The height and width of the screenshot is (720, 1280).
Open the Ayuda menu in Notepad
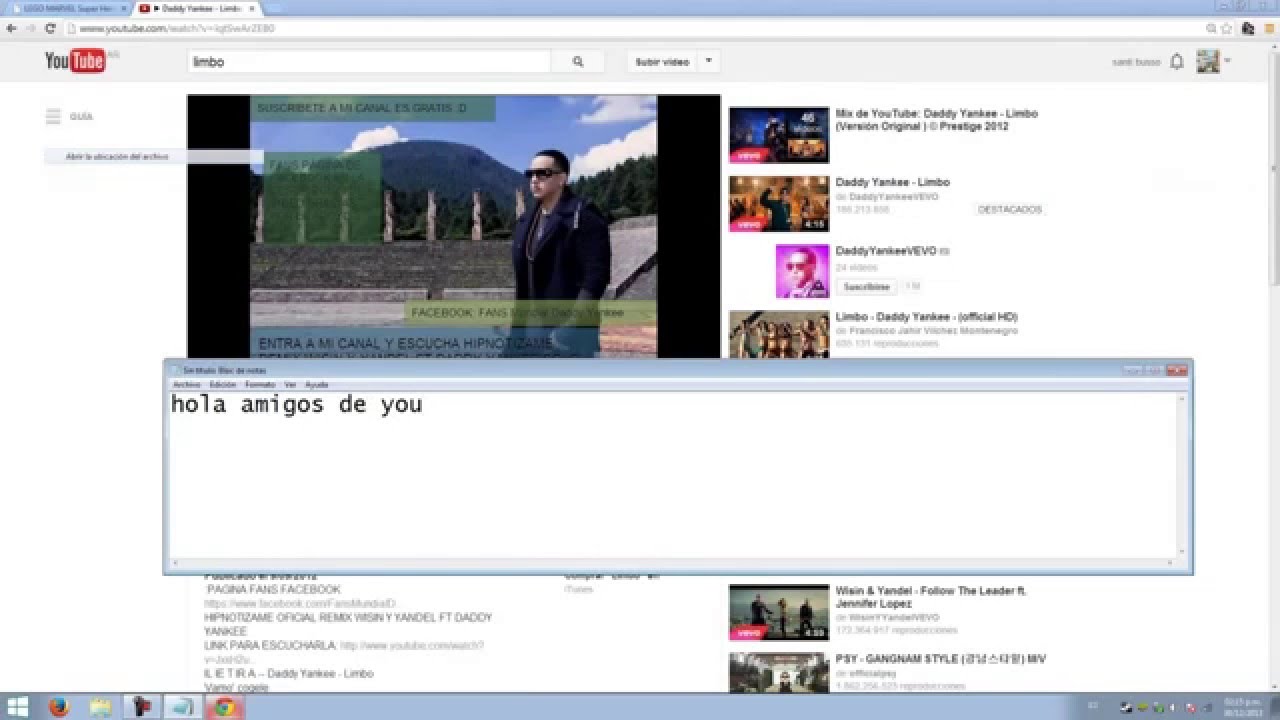[x=316, y=385]
